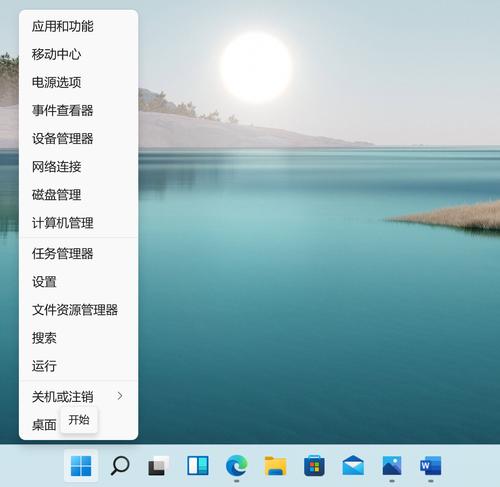Open Task View icon on taskbar
This screenshot has width=500, height=487.
coord(158,466)
